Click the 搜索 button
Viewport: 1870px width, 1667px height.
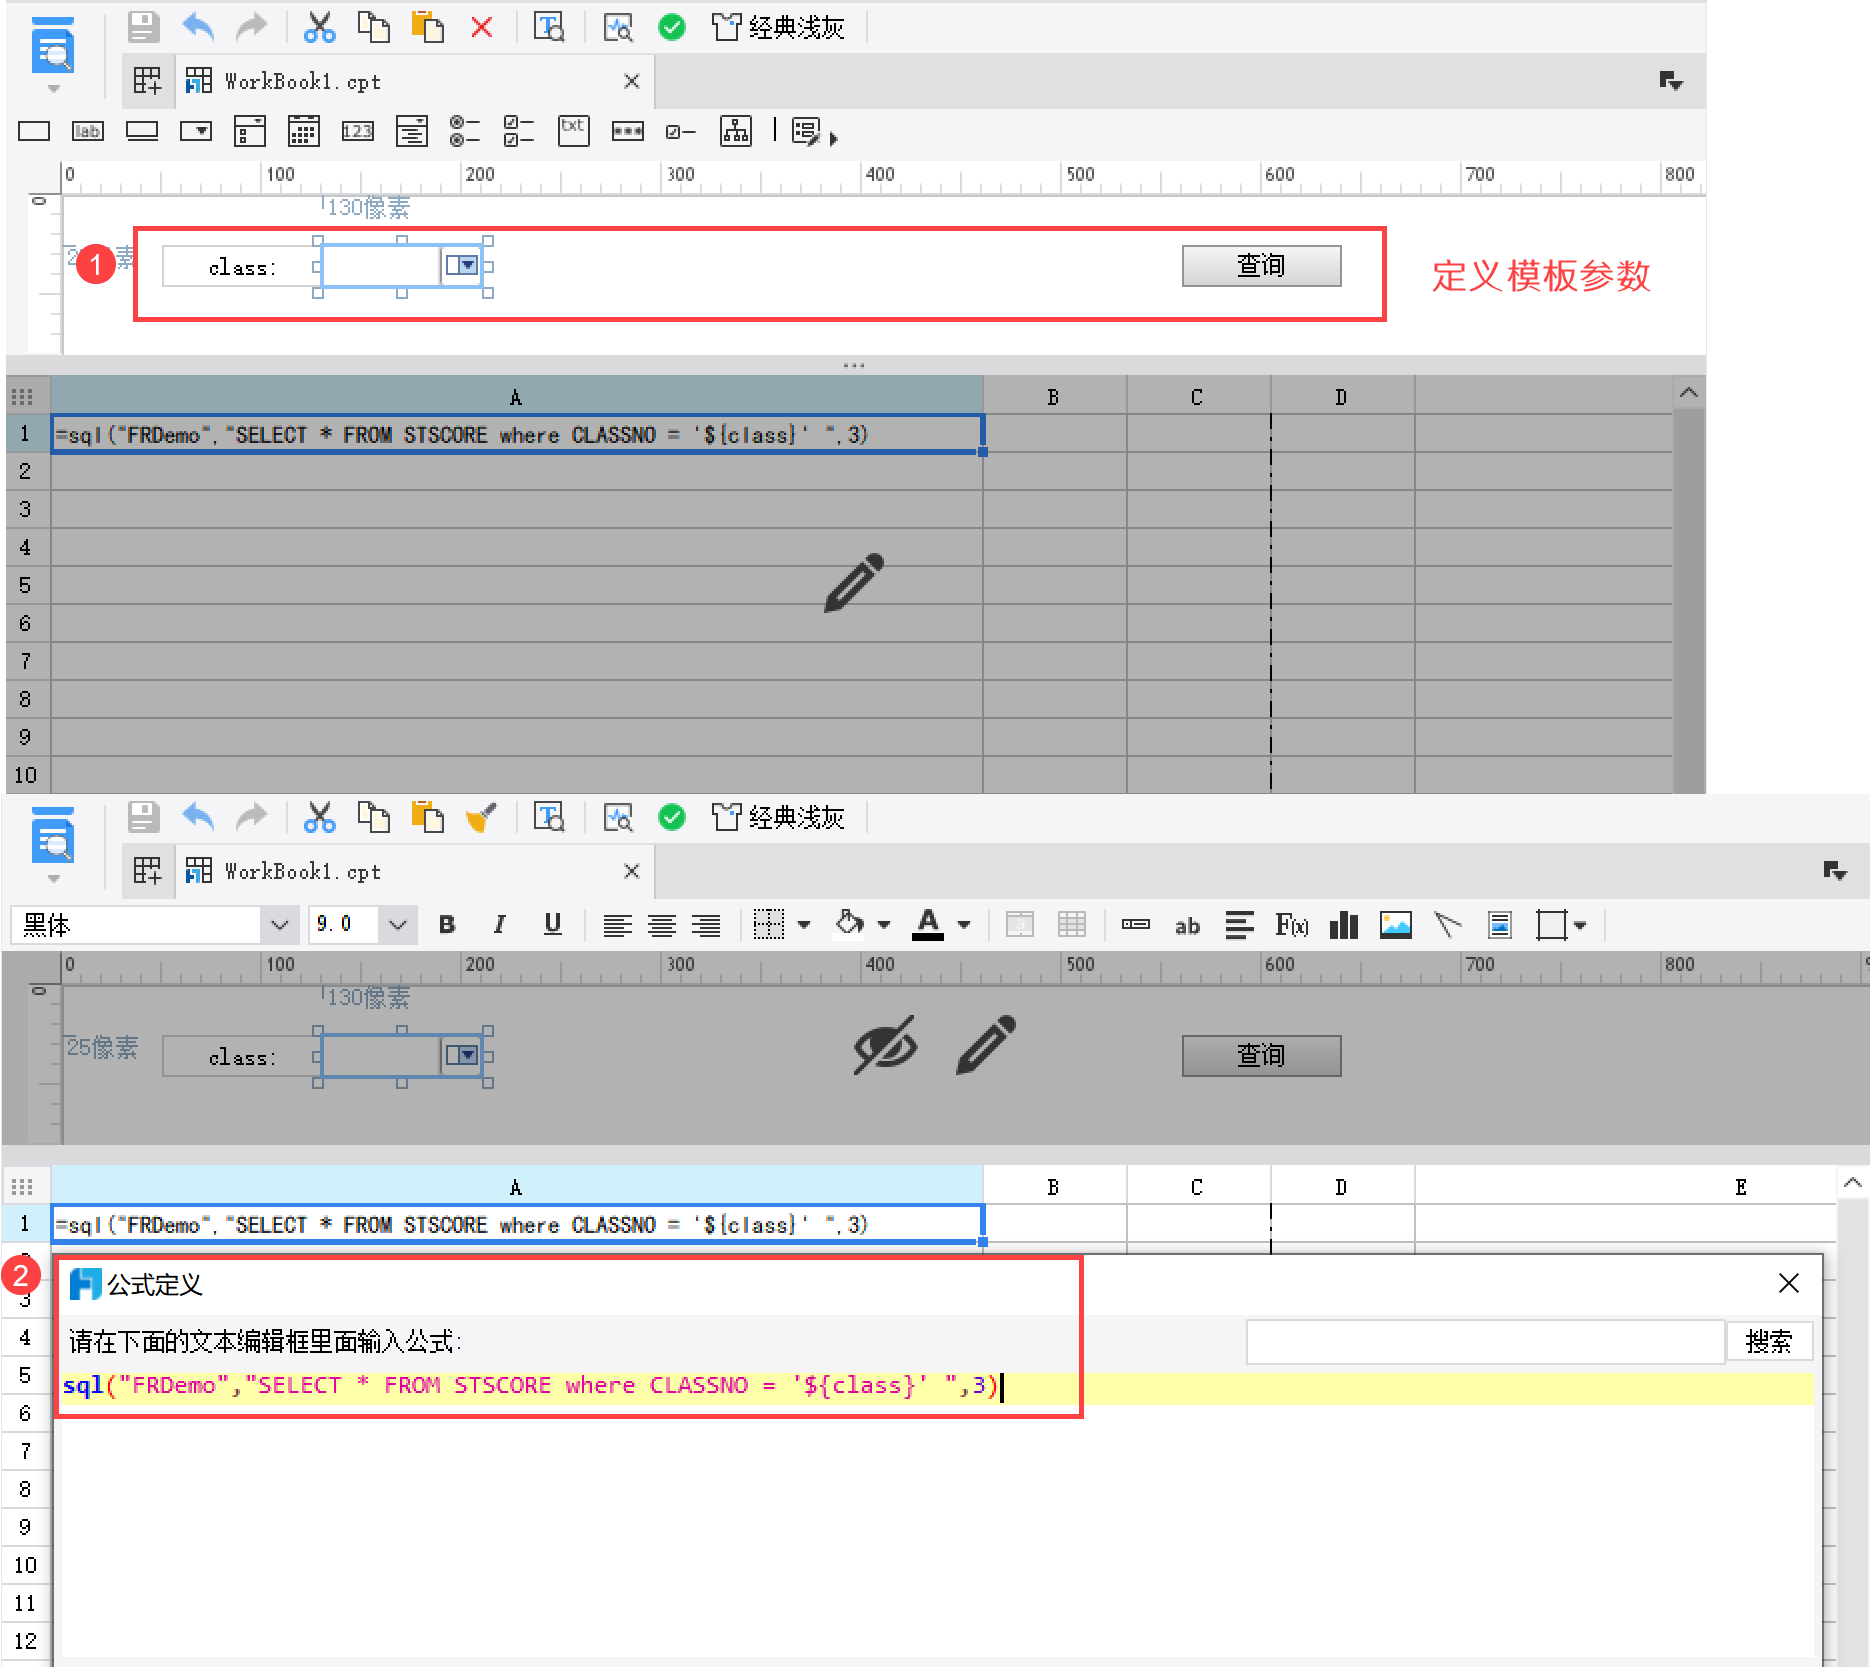1768,1342
